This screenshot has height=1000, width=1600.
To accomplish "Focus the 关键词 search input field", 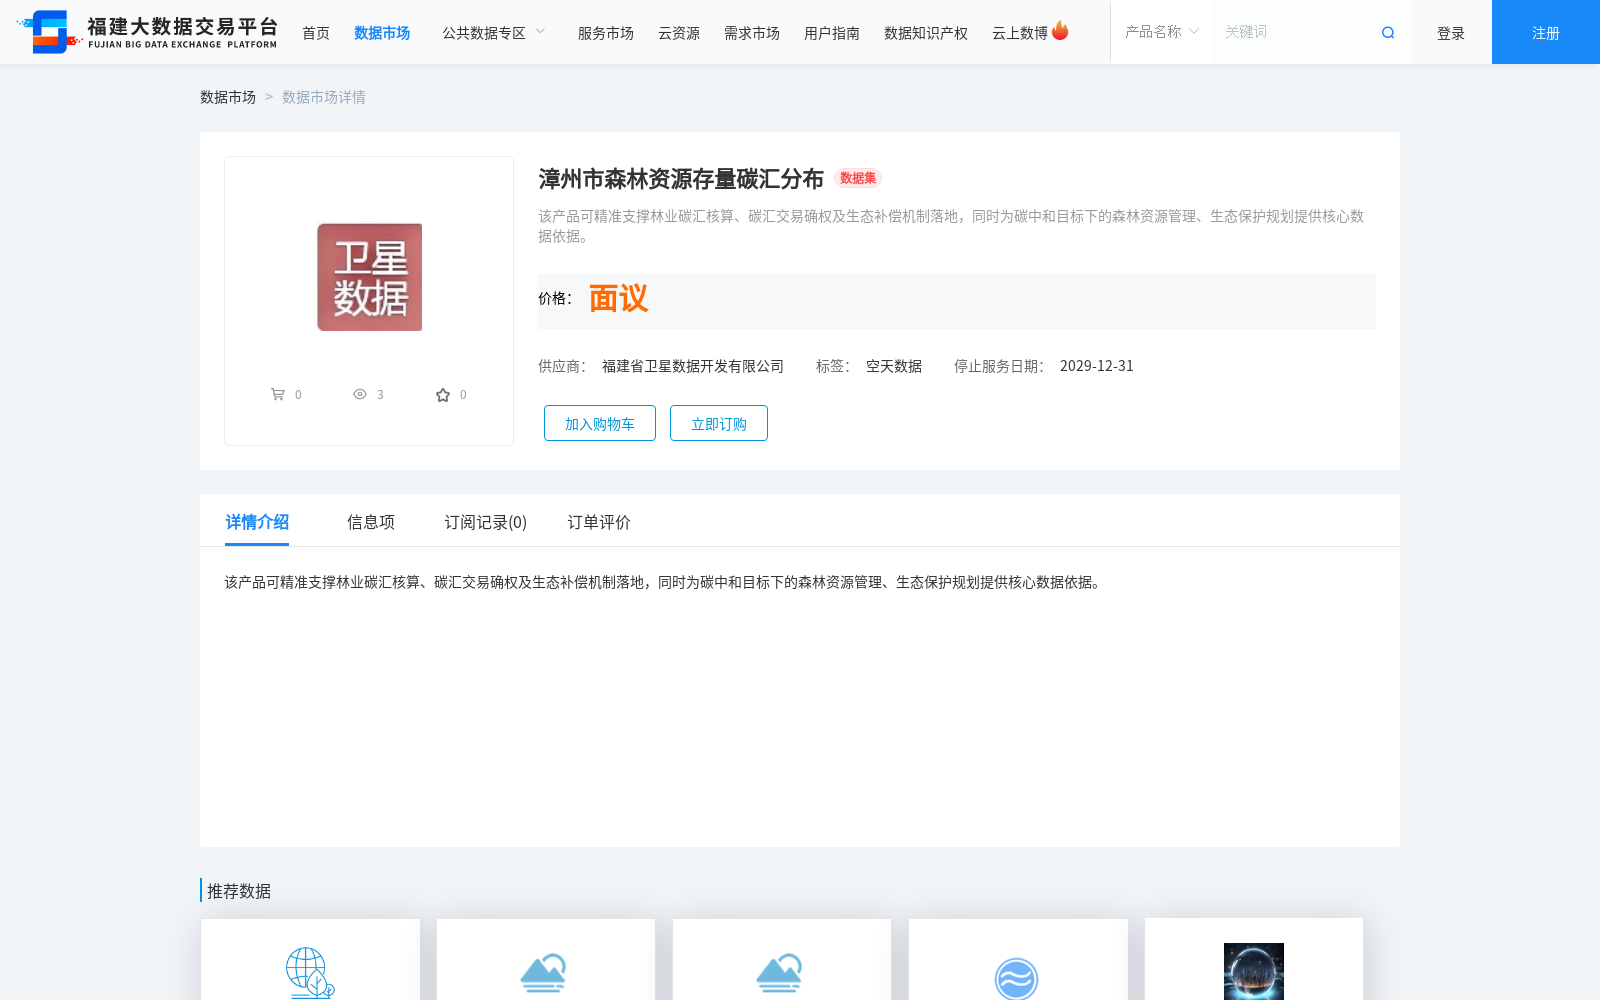I will [x=1292, y=32].
